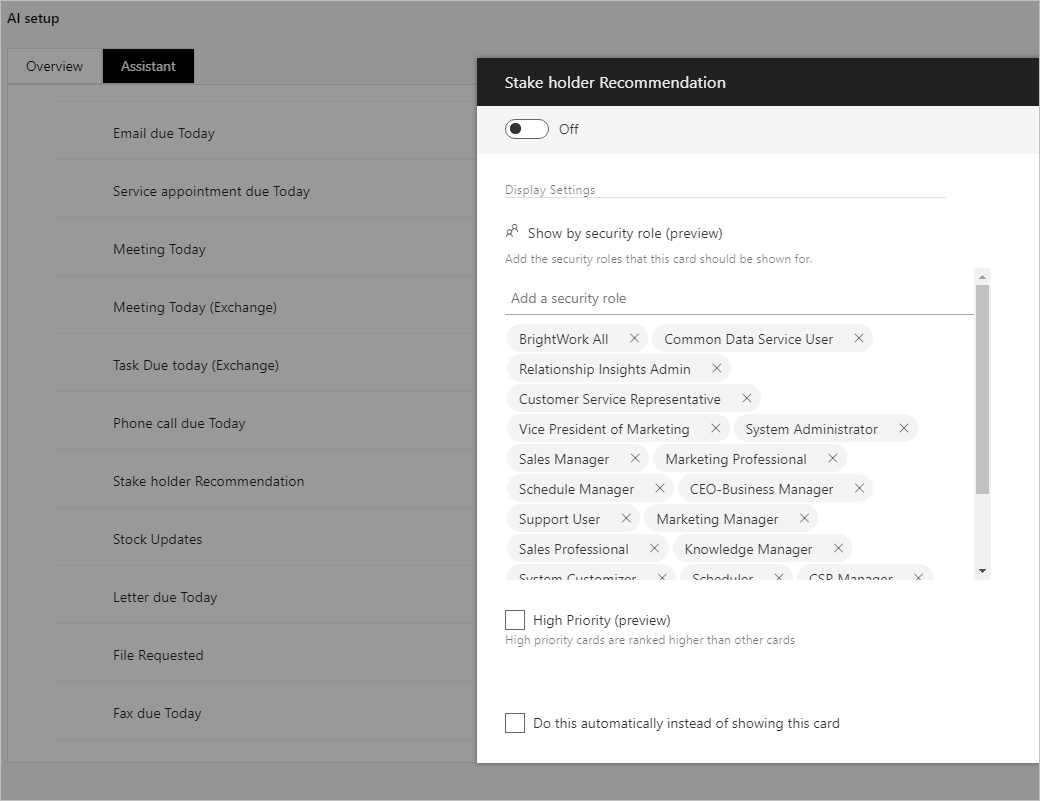The width and height of the screenshot is (1040, 801).
Task: Select Stake holder Recommendation in the card list
Action: (208, 481)
